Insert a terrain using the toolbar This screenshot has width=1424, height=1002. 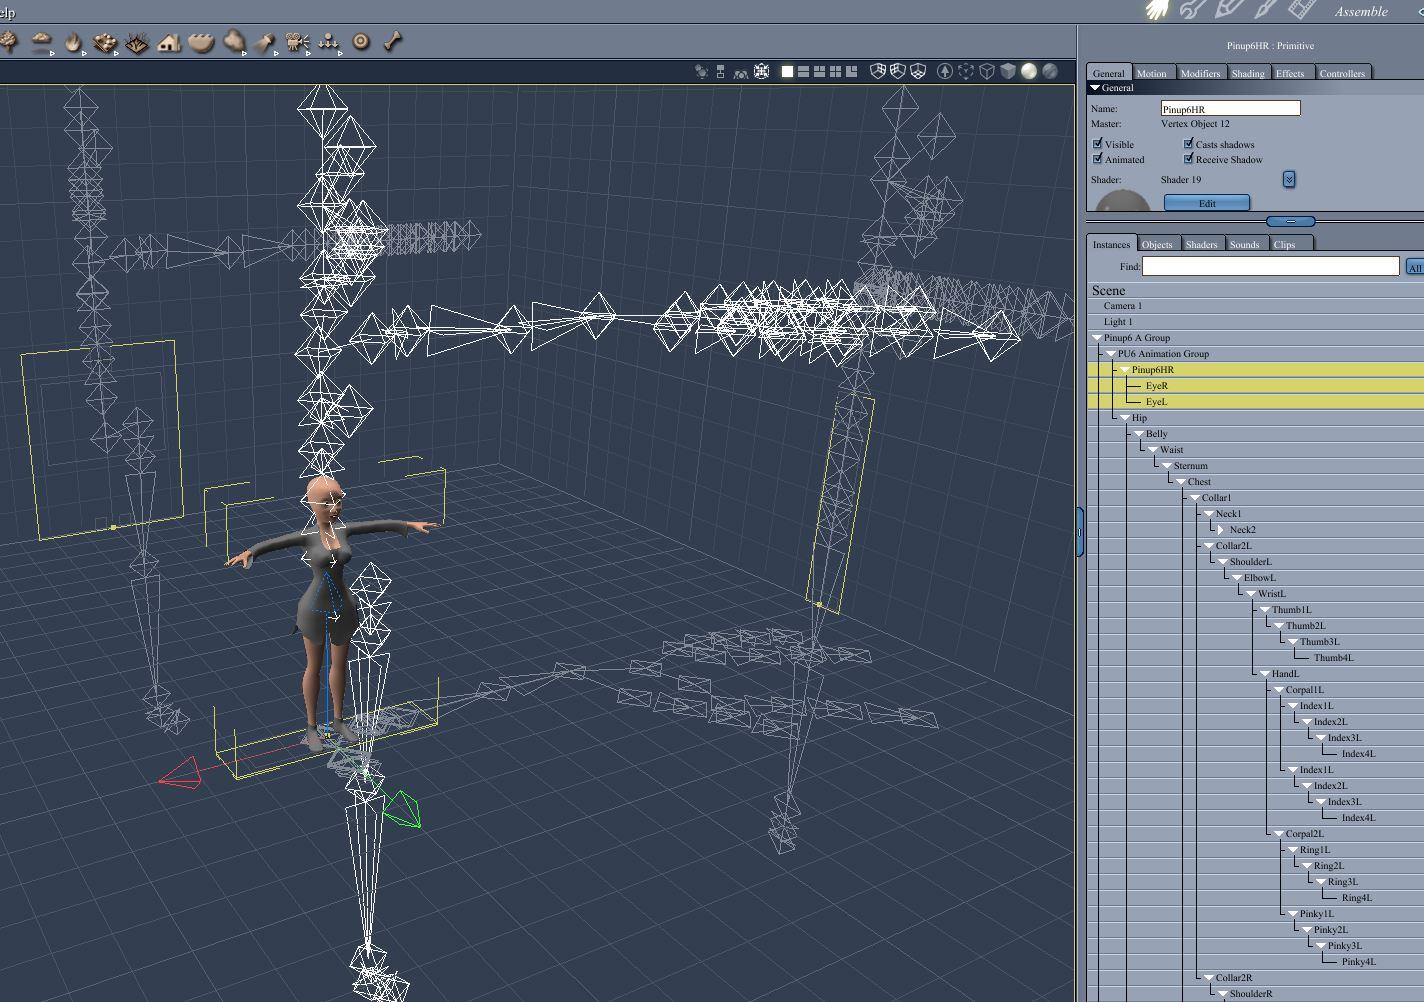(201, 42)
